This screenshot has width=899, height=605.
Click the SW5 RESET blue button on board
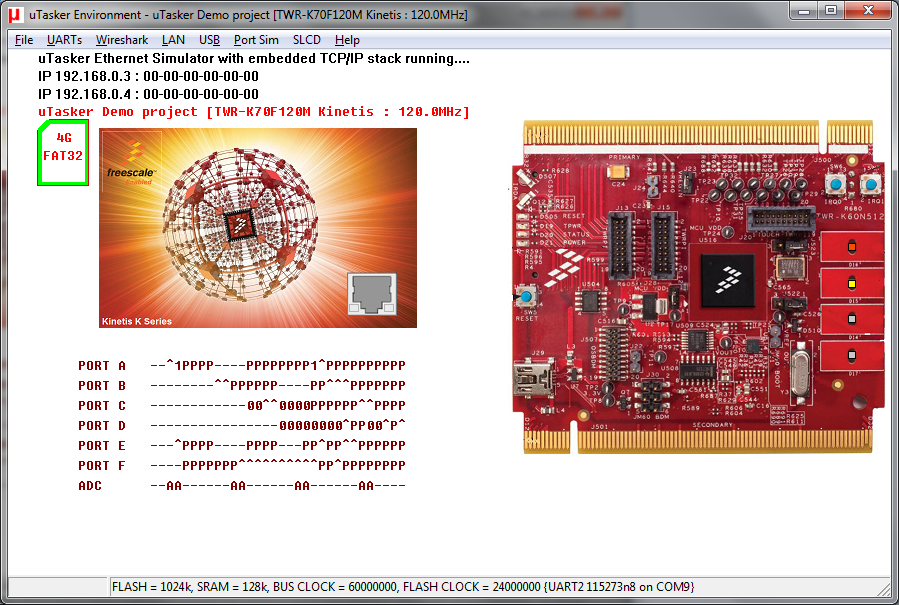coord(526,297)
